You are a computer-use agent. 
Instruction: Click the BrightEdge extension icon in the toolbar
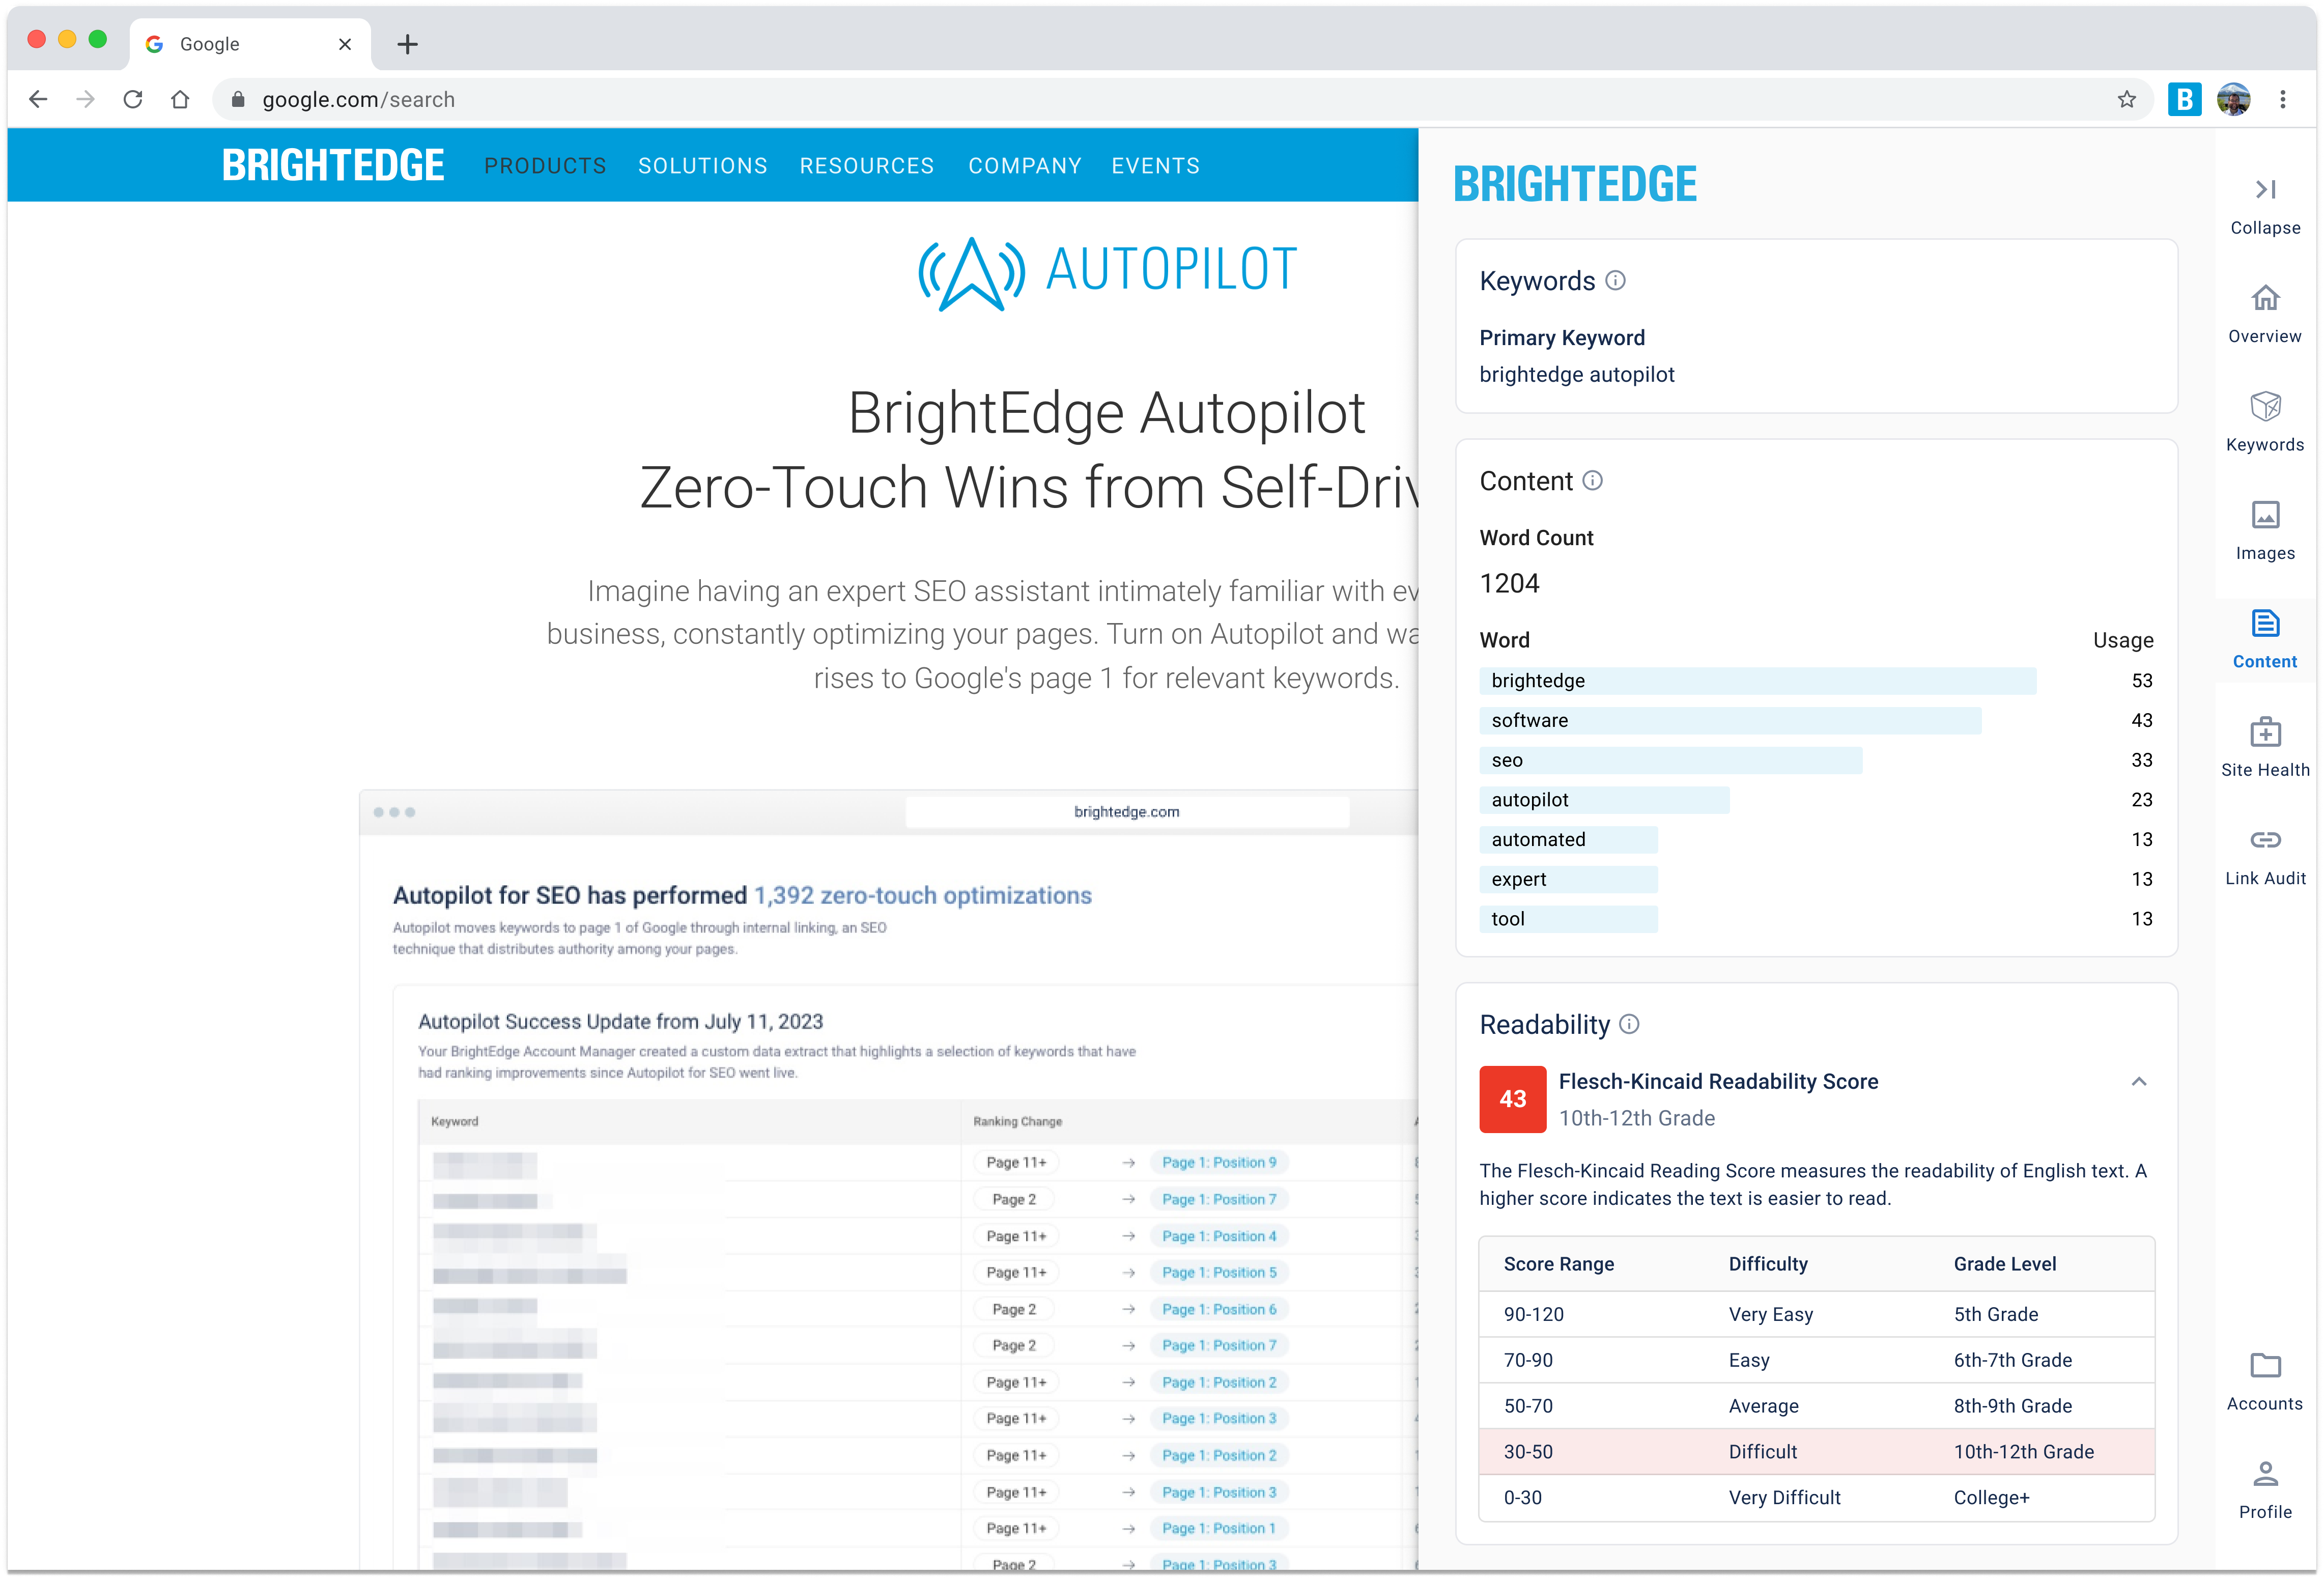coord(2184,99)
